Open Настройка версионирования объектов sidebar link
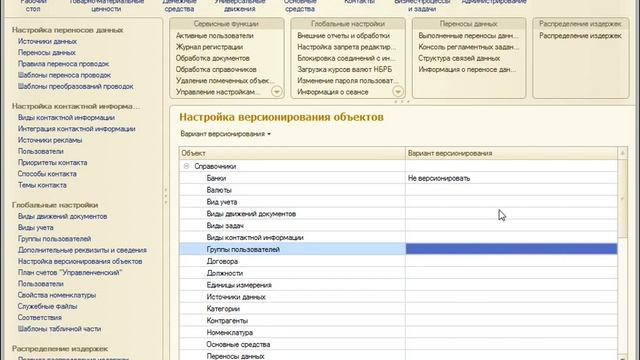This screenshot has width=640, height=360. click(80, 262)
